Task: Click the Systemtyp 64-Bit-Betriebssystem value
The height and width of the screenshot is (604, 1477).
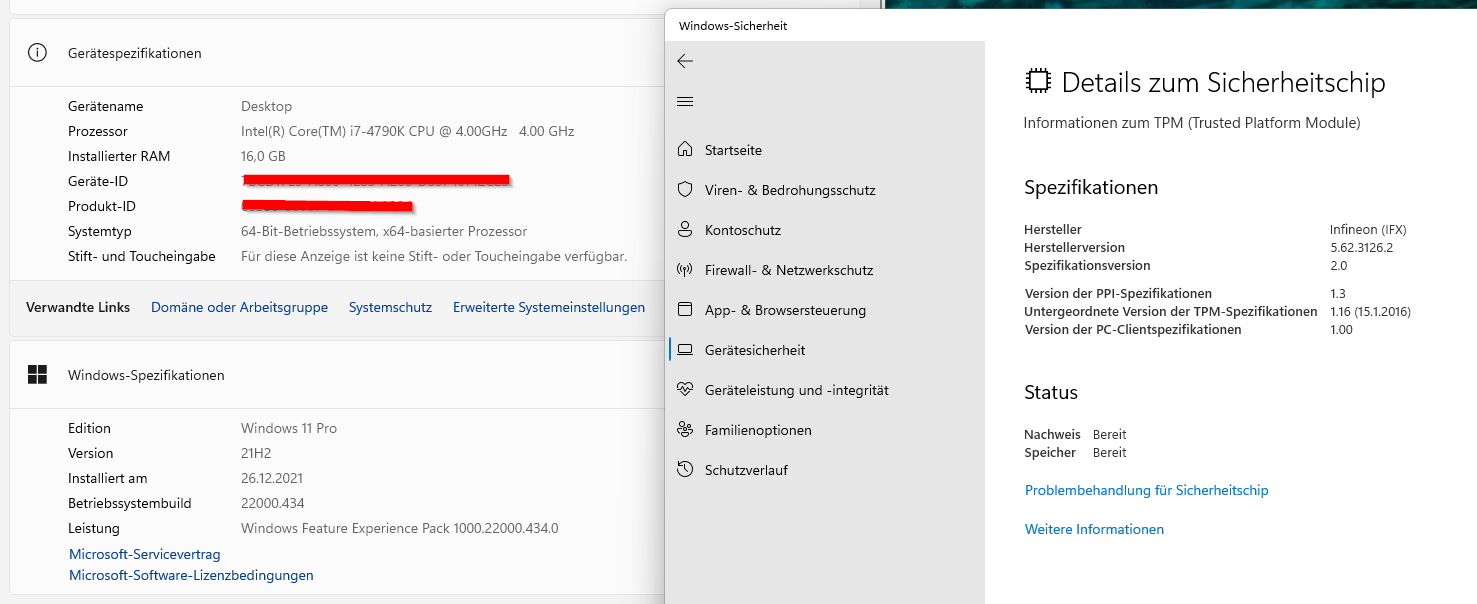Action: pos(384,231)
